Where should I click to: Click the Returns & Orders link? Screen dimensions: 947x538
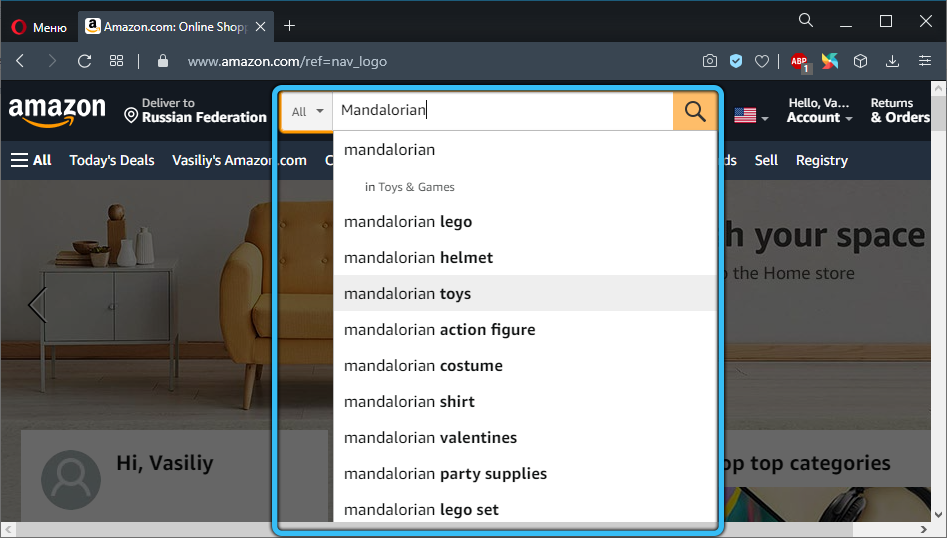[x=899, y=110]
